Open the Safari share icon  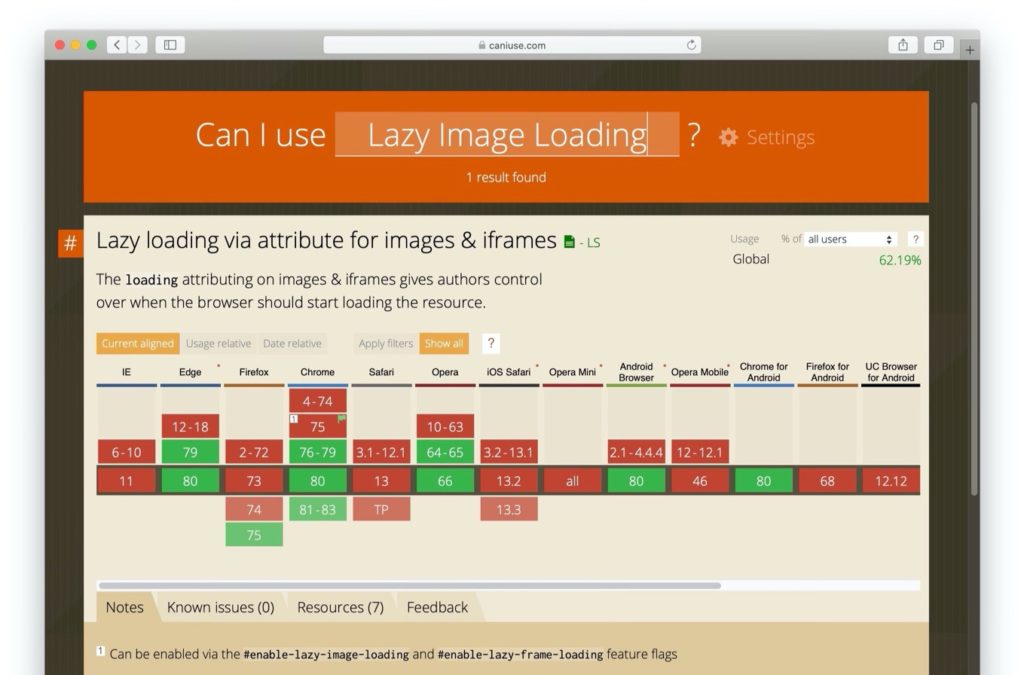point(904,45)
